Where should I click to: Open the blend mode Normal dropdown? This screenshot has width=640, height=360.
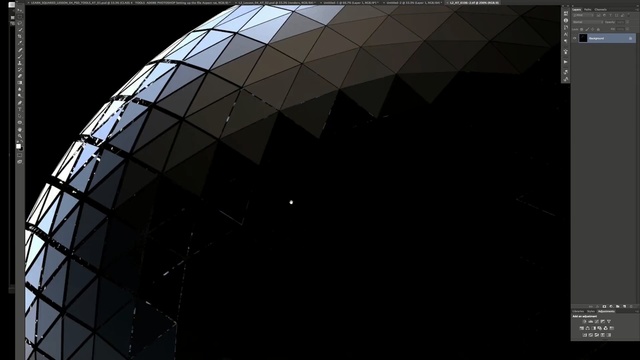(588, 22)
